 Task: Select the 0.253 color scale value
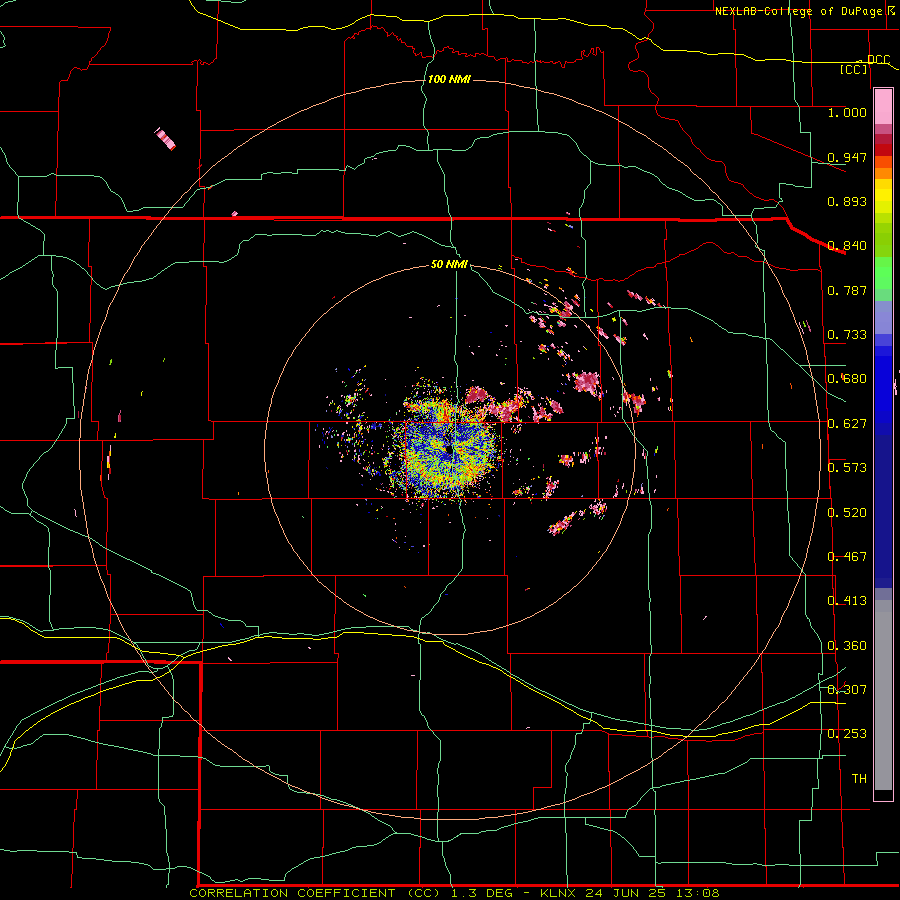[847, 734]
